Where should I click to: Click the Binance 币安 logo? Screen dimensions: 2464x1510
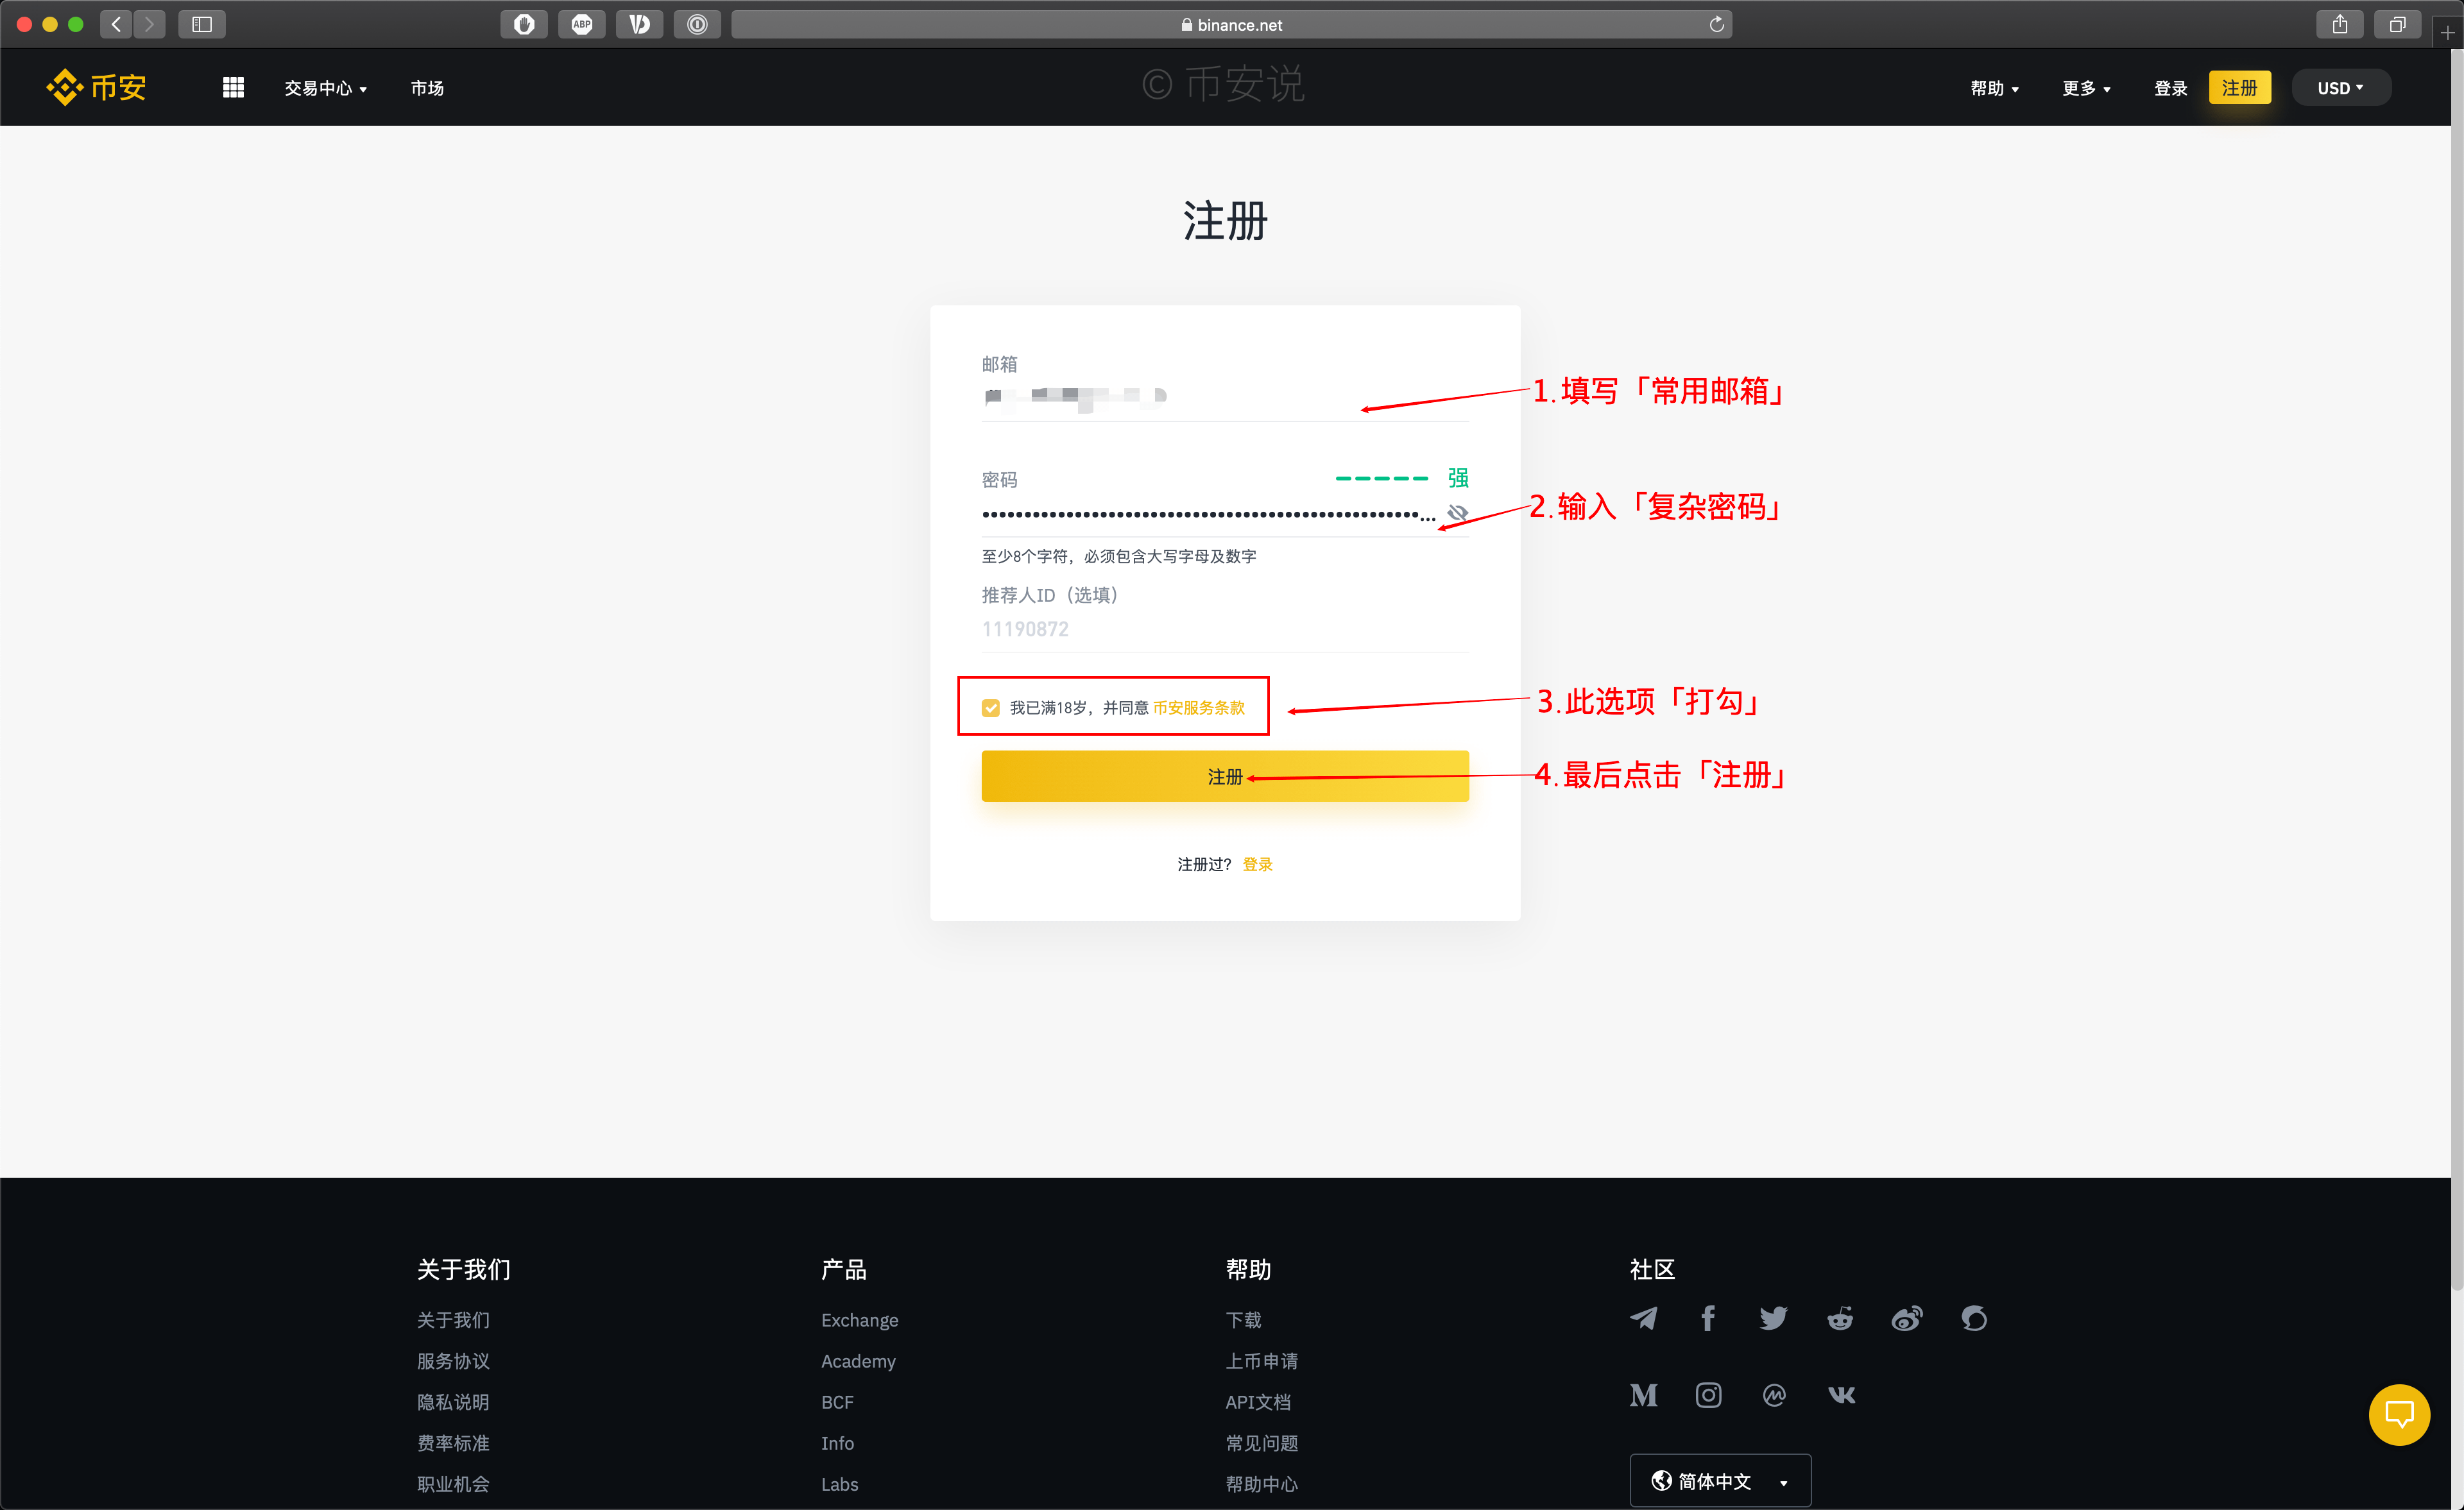tap(97, 88)
